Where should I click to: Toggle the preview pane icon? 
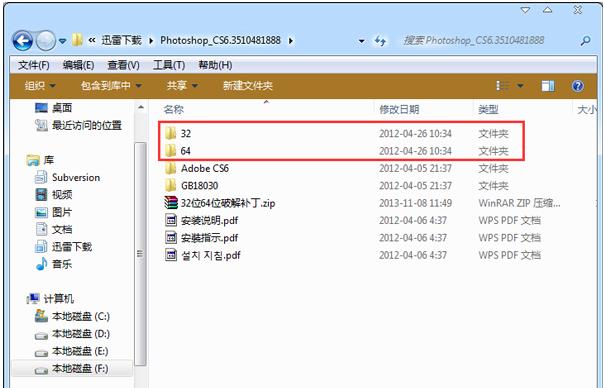pyautogui.click(x=548, y=86)
